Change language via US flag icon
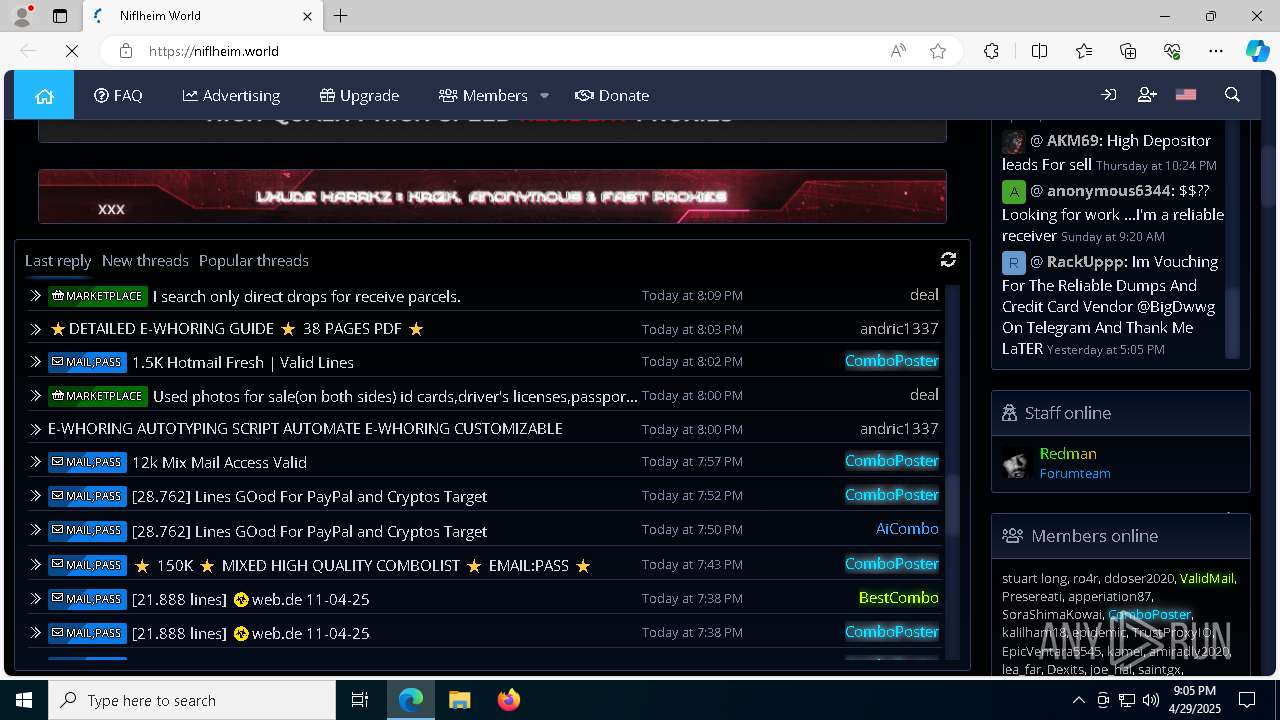The width and height of the screenshot is (1280, 720). coord(1186,95)
